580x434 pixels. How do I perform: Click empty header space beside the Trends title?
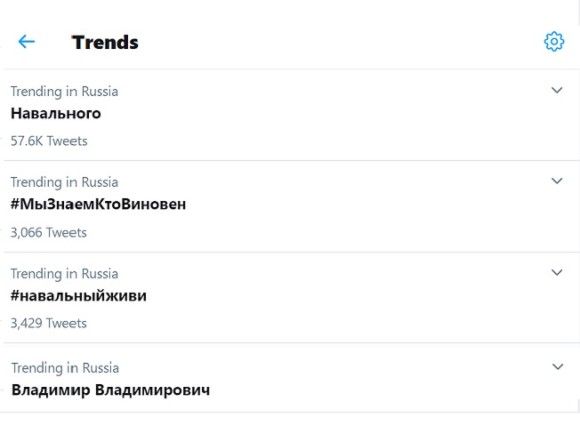pos(333,42)
